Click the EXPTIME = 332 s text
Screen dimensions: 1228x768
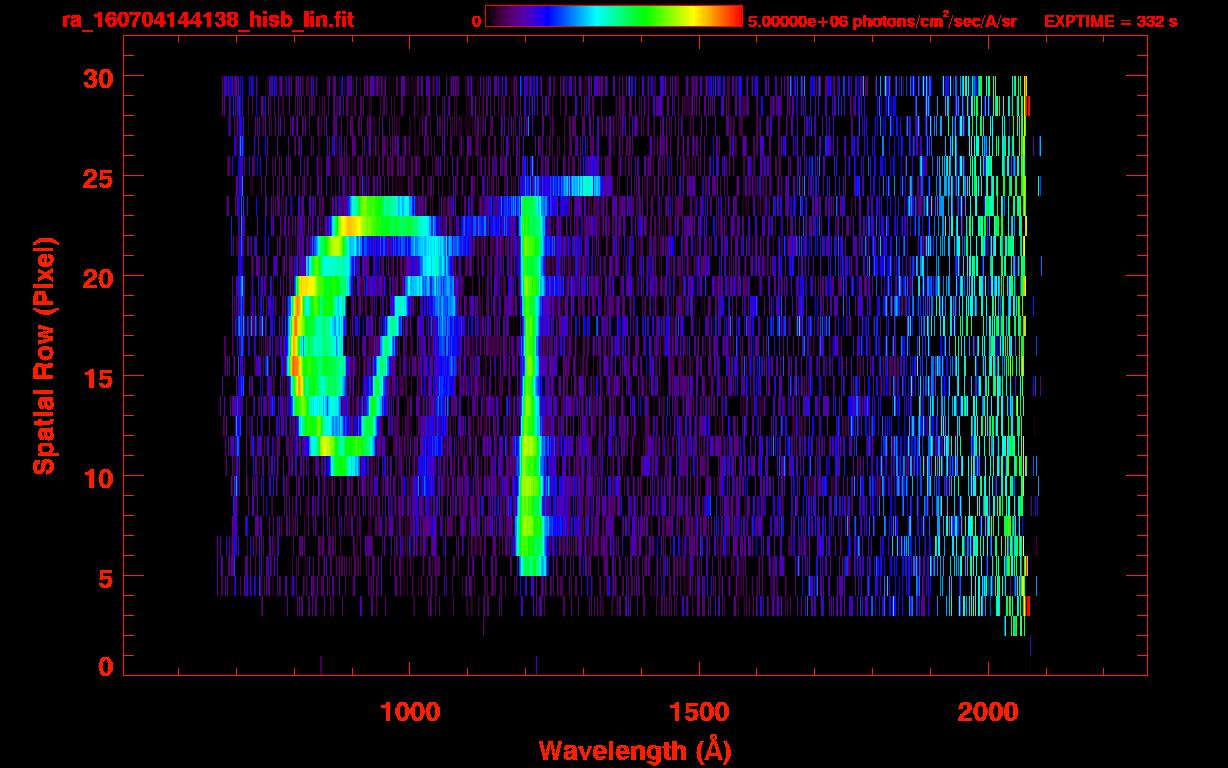(x=1110, y=21)
